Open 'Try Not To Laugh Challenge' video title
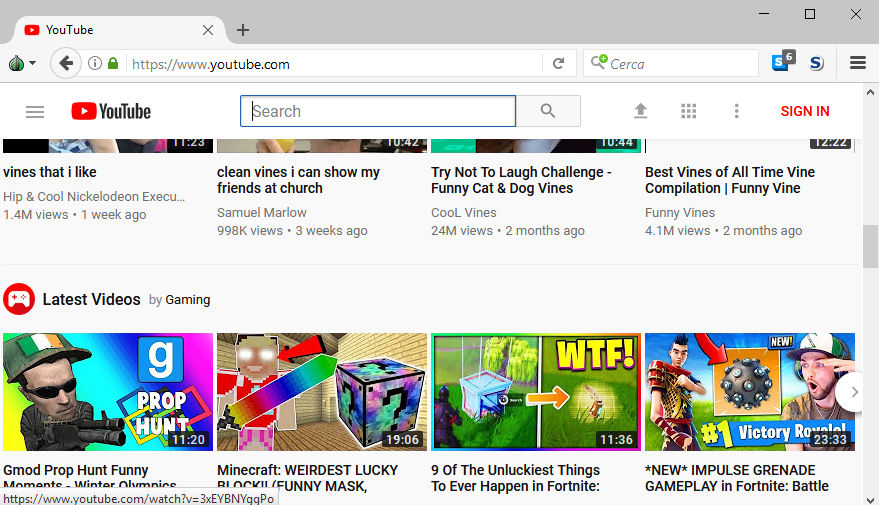The width and height of the screenshot is (879, 505). tap(521, 180)
